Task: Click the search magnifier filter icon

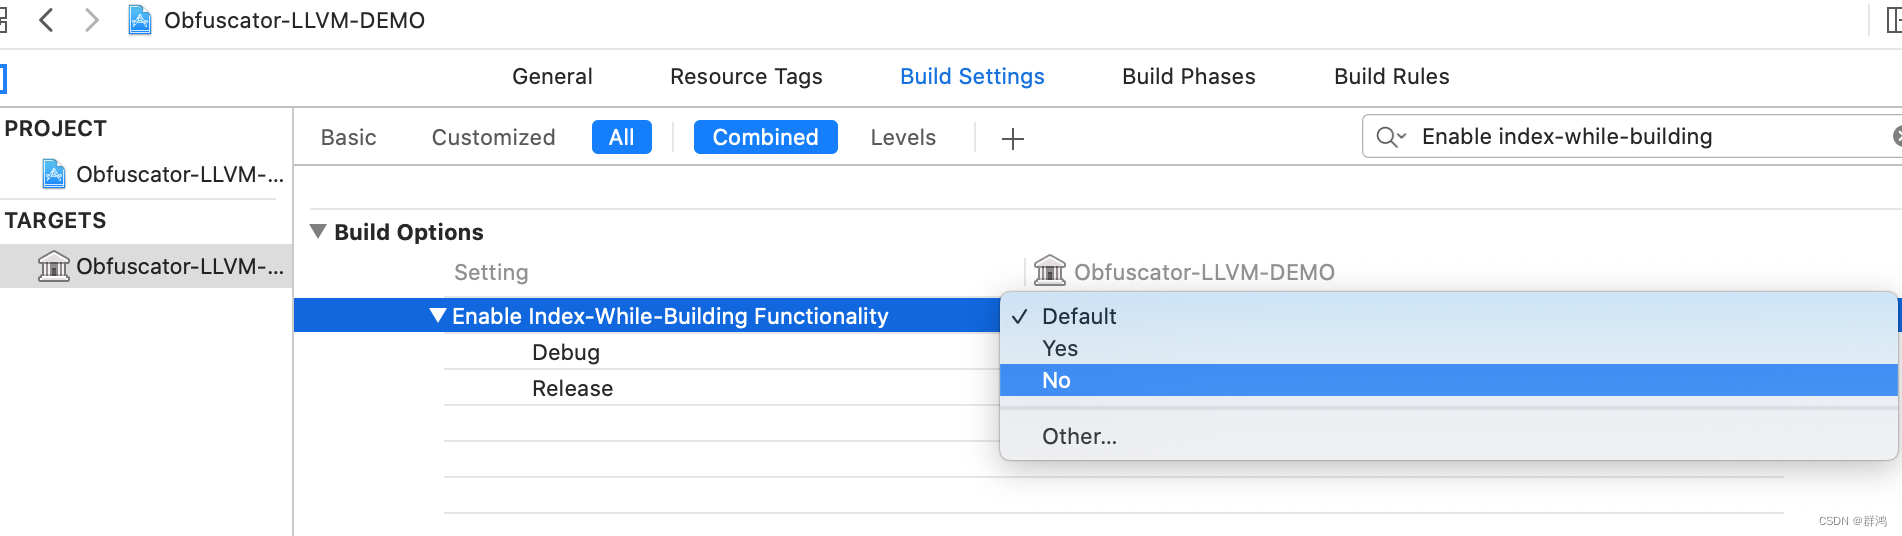Action: pos(1389,137)
